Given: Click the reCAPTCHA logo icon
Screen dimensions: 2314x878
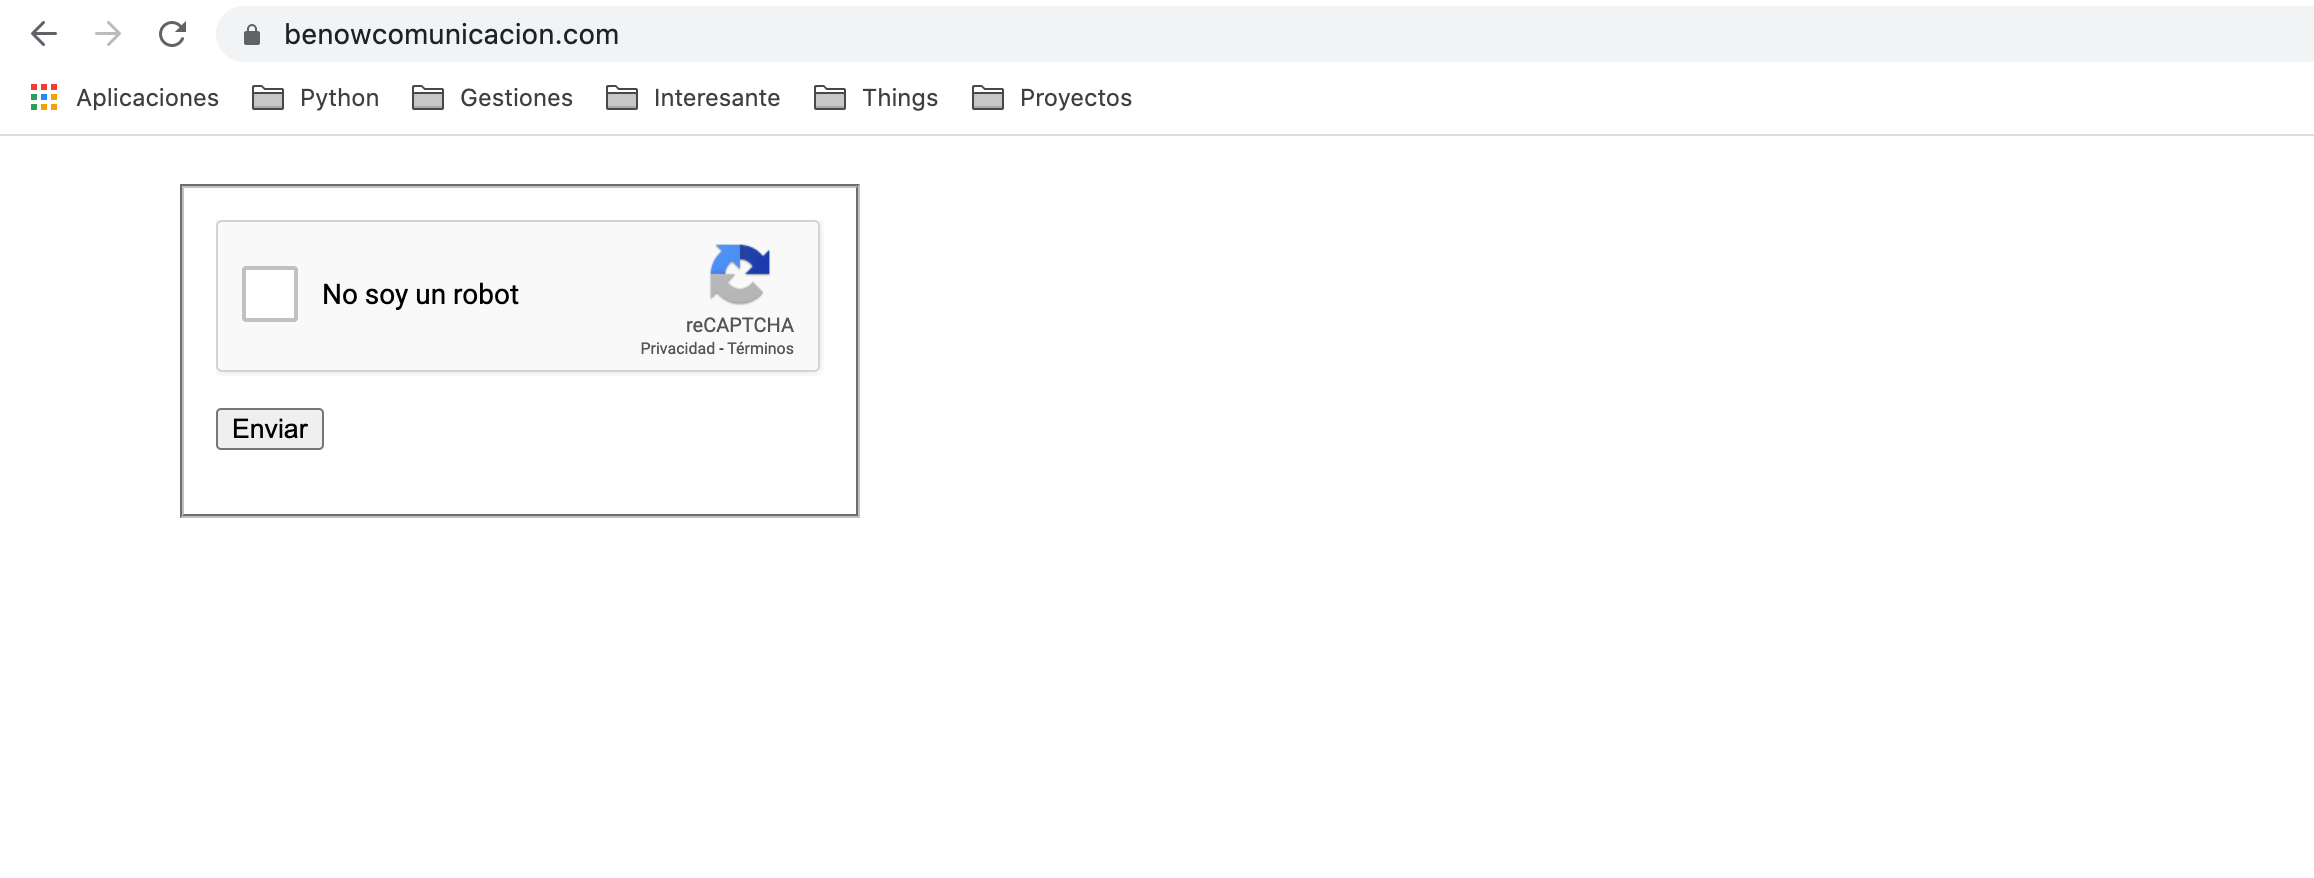Looking at the screenshot, I should point(740,274).
